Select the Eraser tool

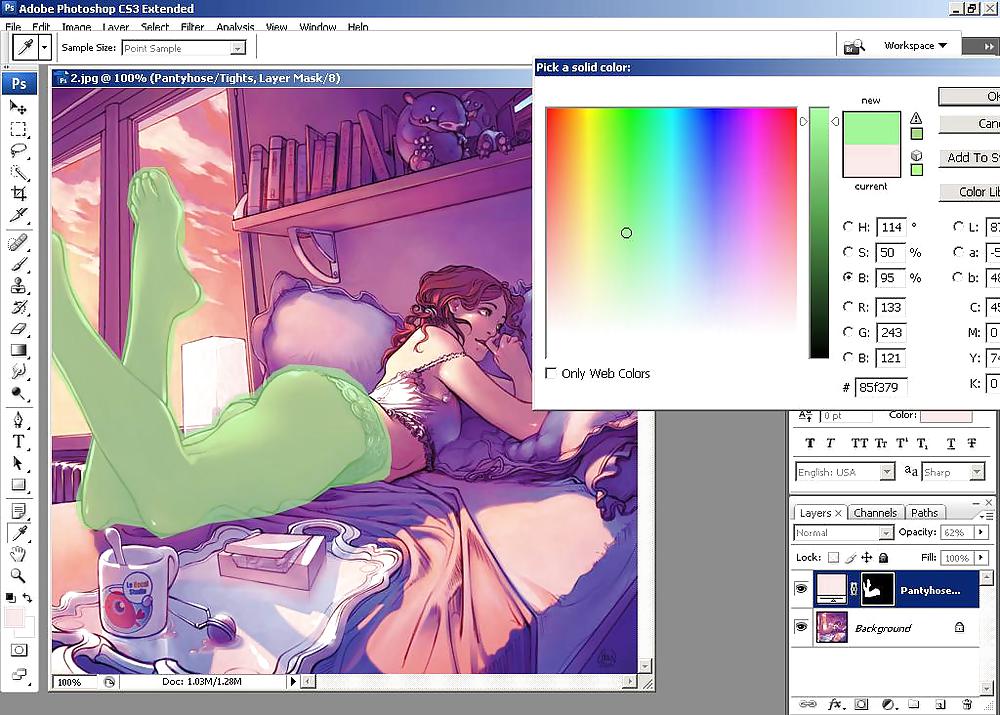coord(18,328)
